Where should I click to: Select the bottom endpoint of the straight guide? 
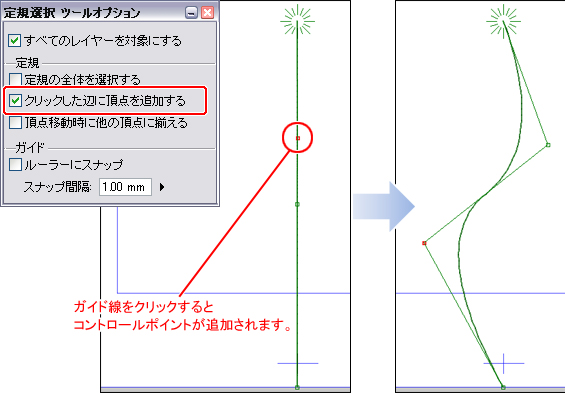pos(297,387)
